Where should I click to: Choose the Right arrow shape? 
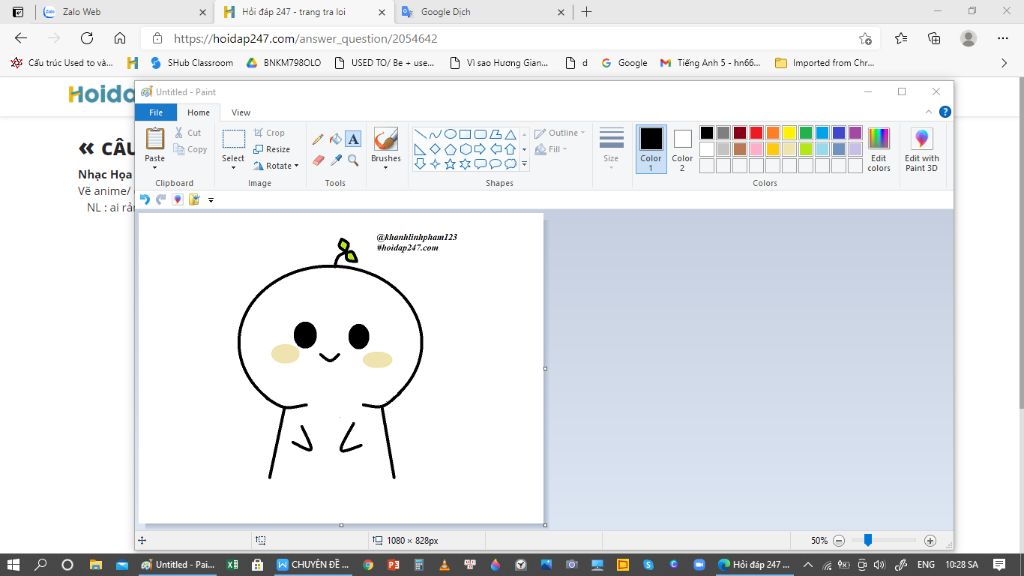pyautogui.click(x=480, y=149)
